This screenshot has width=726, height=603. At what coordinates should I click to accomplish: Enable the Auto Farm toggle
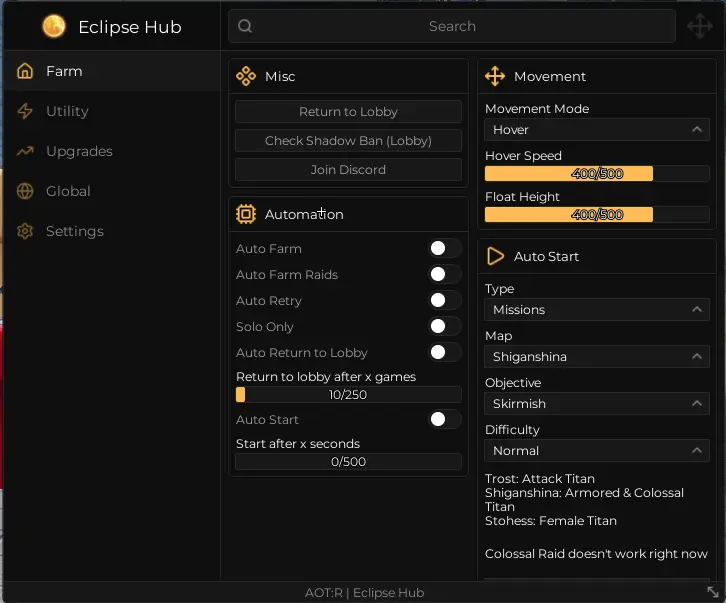444,248
